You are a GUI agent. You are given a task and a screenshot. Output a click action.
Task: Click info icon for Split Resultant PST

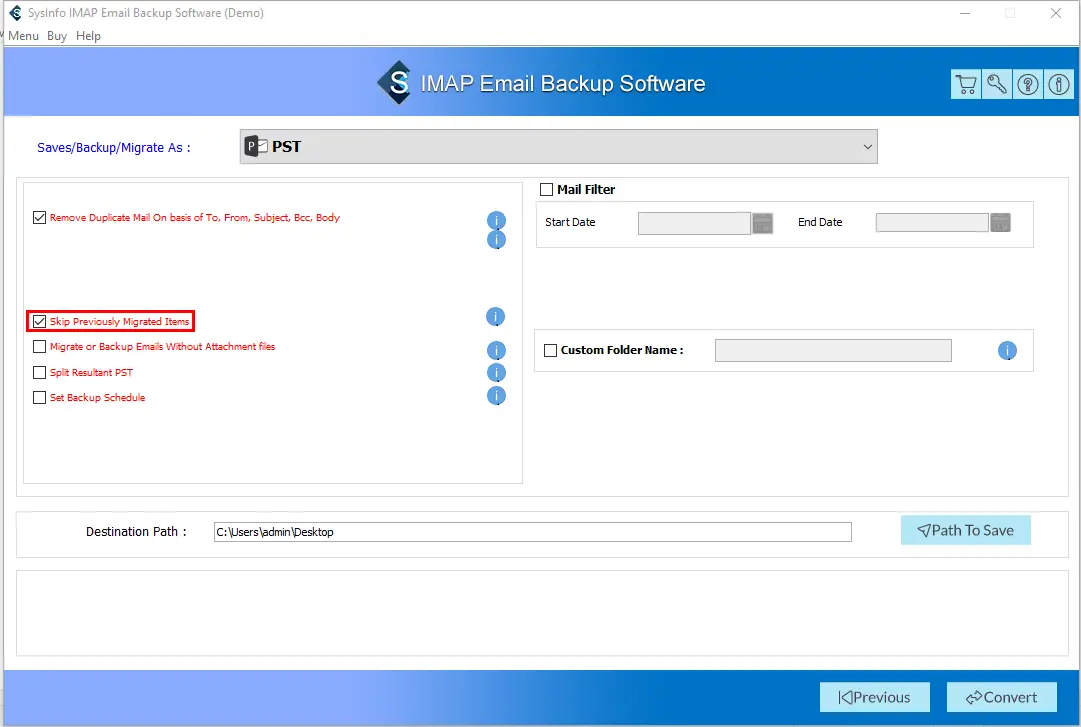pyautogui.click(x=496, y=373)
